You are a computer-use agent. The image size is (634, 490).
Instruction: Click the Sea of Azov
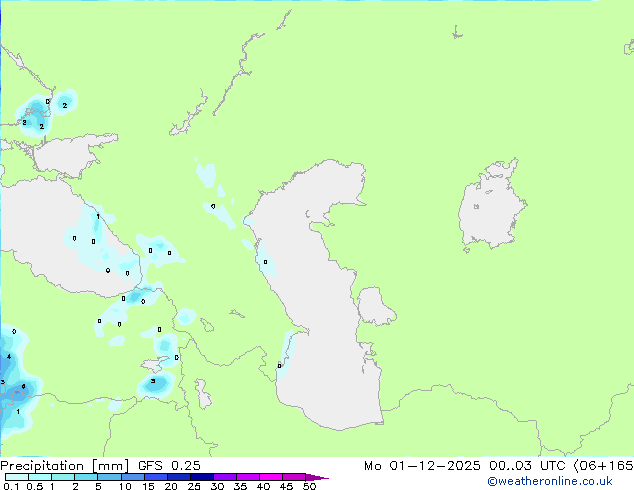pyautogui.click(x=70, y=155)
